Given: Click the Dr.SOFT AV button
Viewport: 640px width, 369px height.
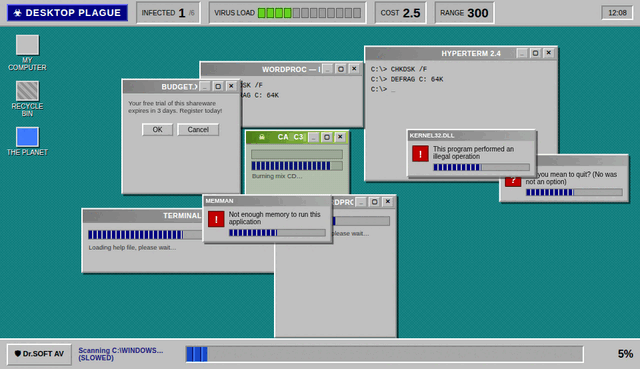Looking at the screenshot, I should [39, 354].
